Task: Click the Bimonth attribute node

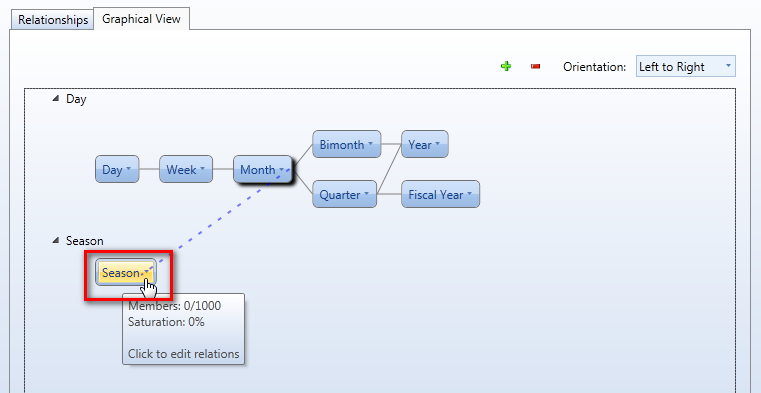Action: point(347,144)
